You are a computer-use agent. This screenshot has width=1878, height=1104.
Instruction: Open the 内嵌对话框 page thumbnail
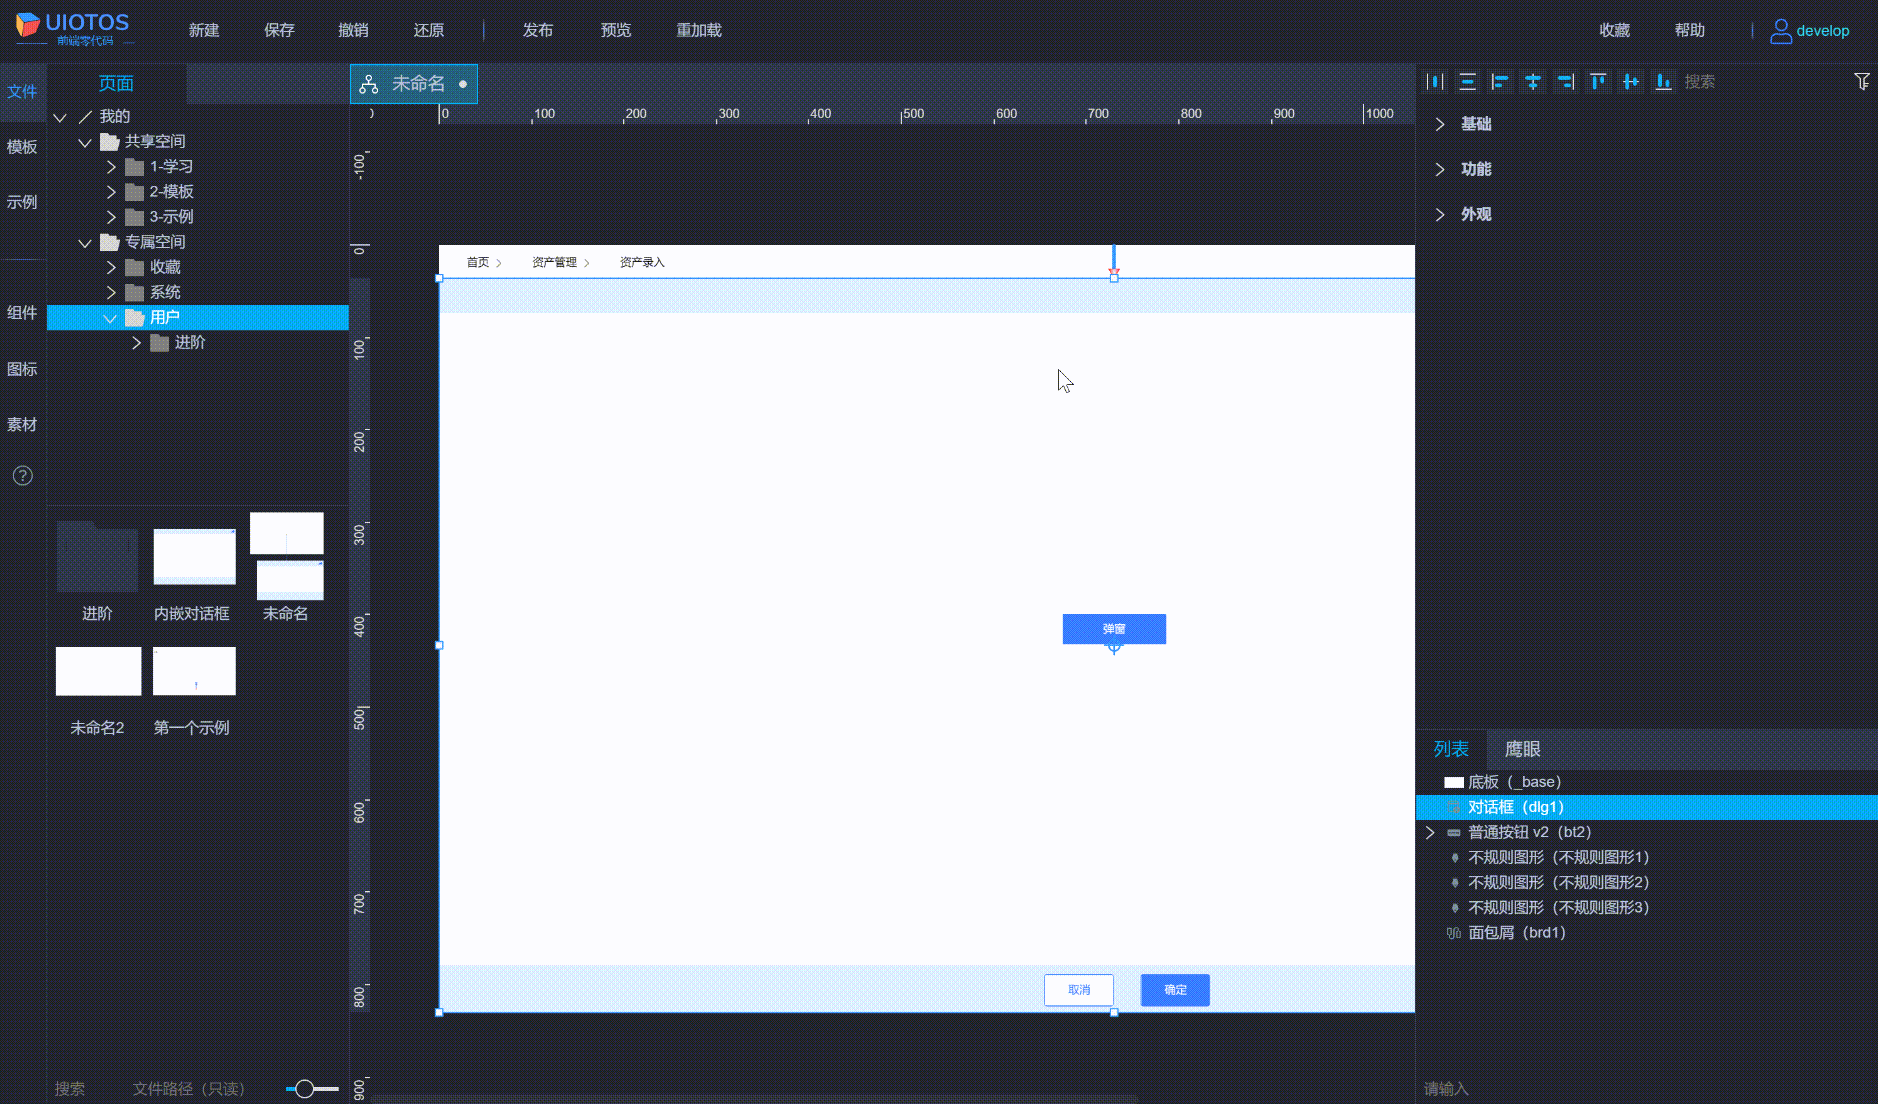[193, 557]
